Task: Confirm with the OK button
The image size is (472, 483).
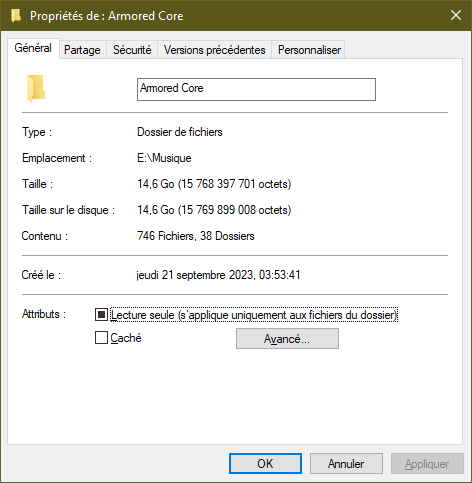Action: 265,463
